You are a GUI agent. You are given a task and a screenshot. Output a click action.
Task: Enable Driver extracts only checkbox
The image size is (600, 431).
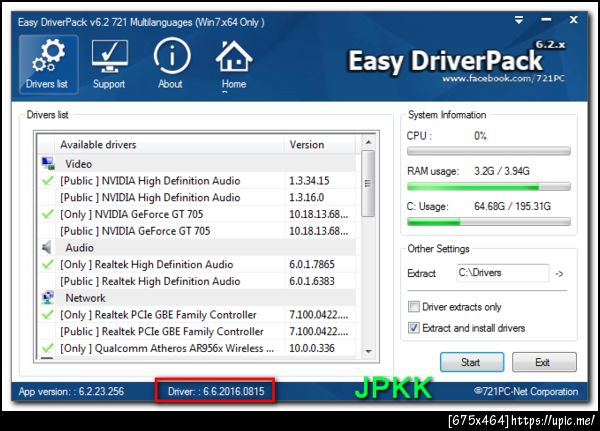click(x=413, y=307)
